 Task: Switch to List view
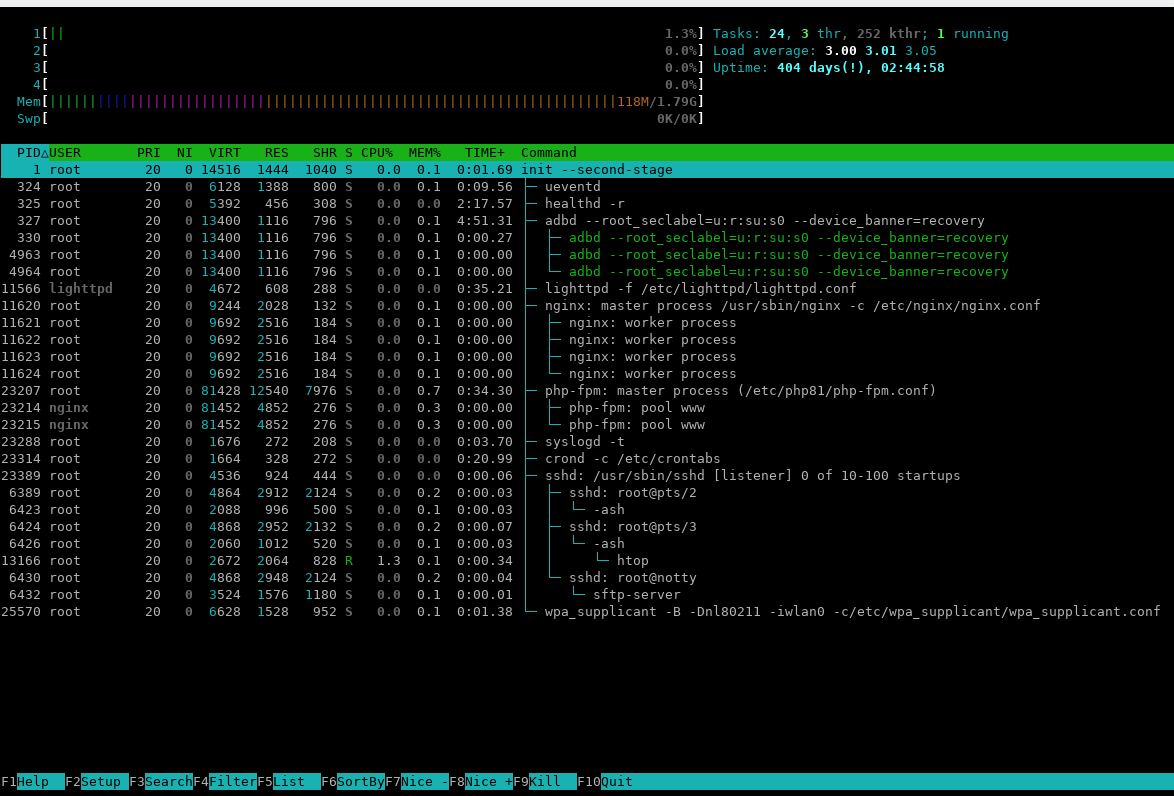[x=288, y=782]
